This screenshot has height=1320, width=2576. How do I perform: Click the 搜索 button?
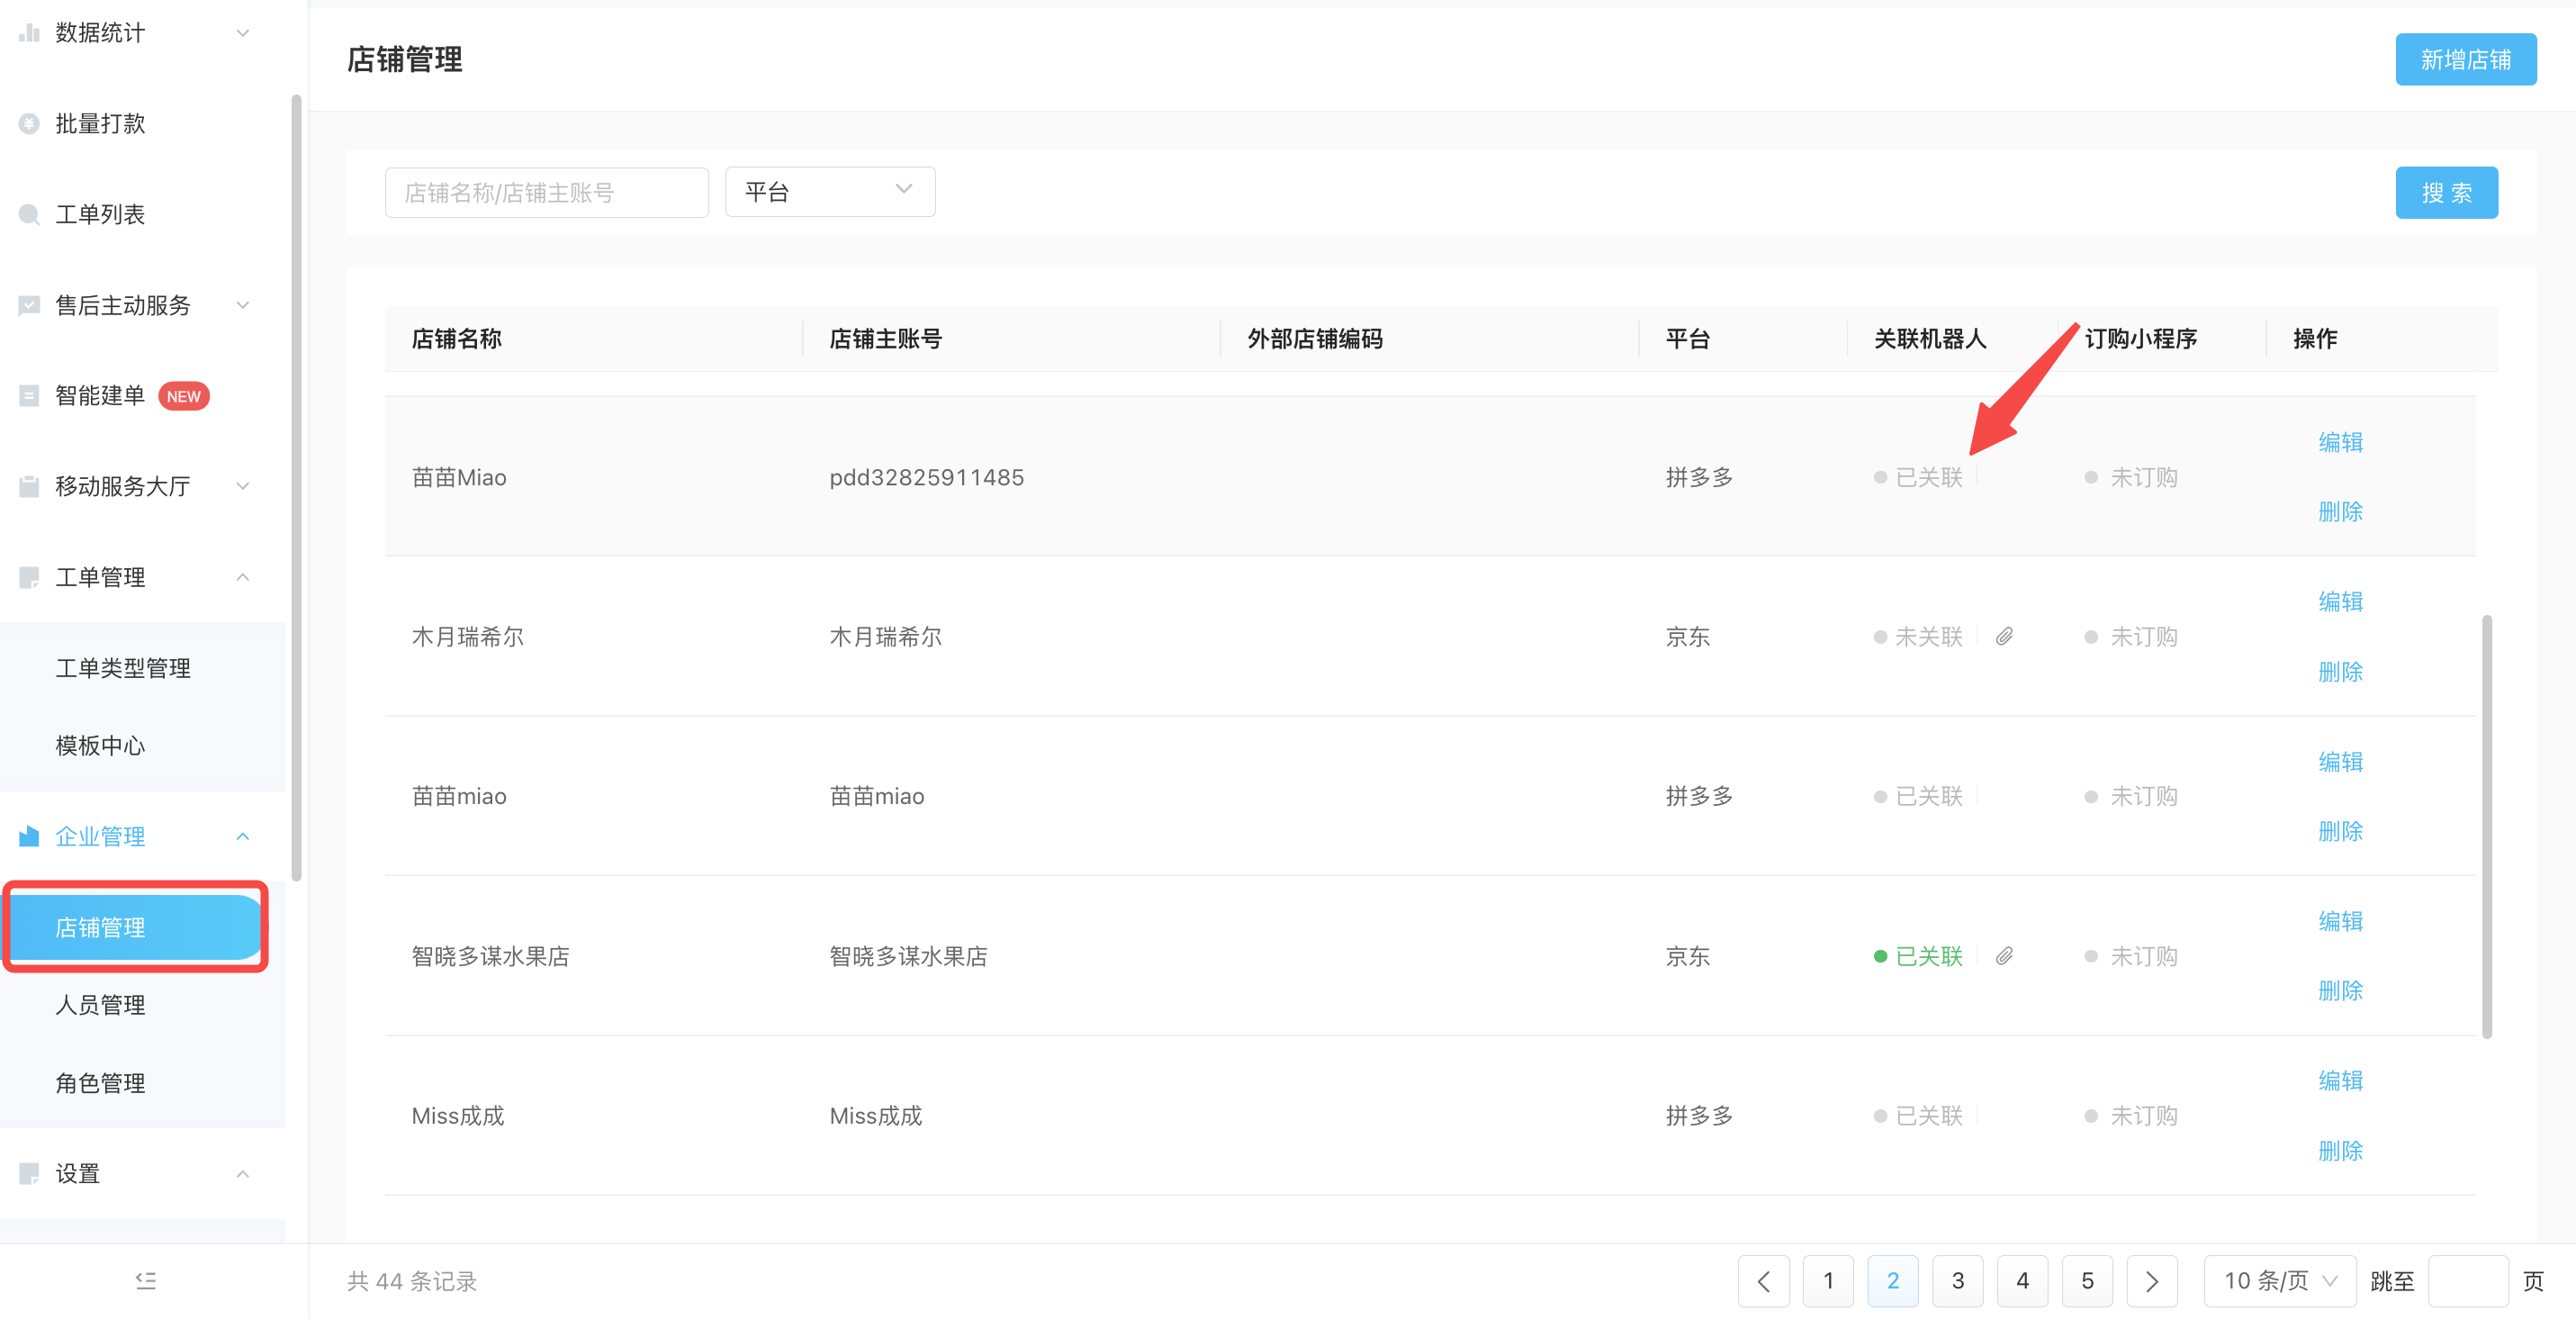pos(2447,193)
